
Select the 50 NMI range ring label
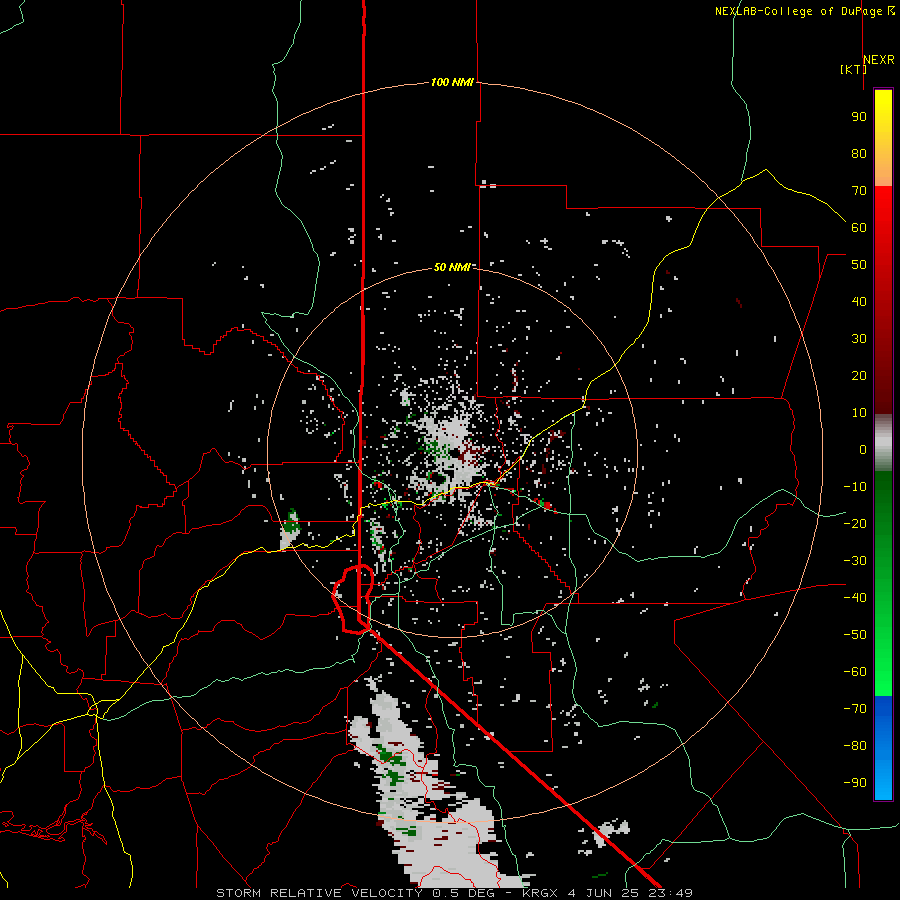point(451,267)
